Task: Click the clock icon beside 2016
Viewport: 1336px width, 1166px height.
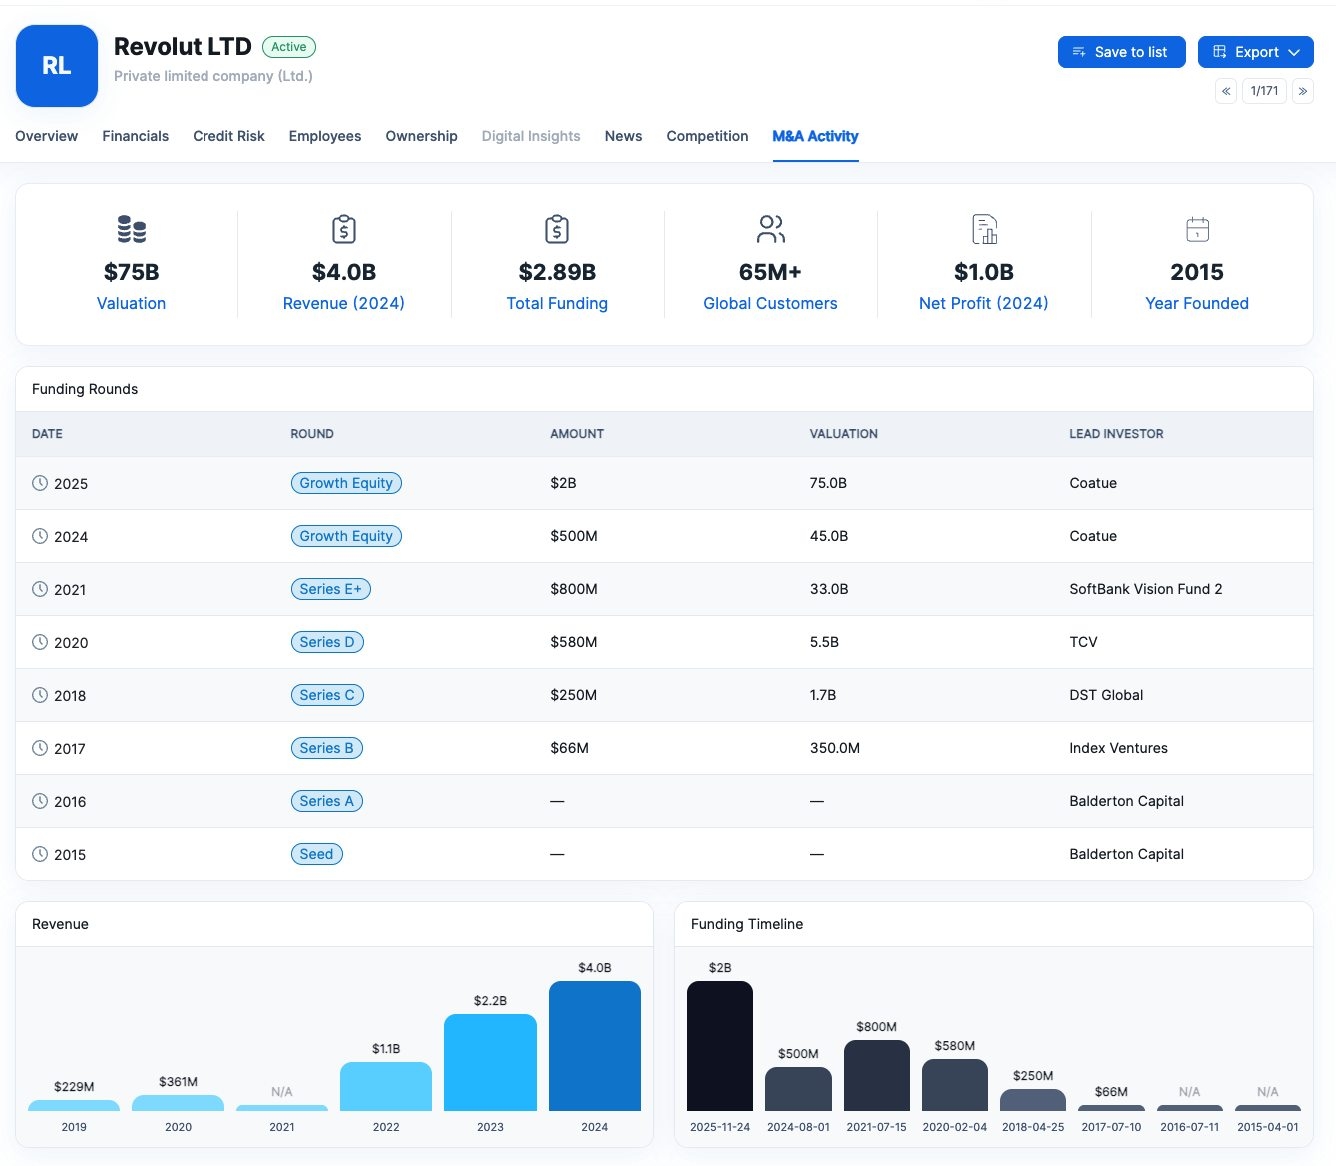Action: pos(40,801)
